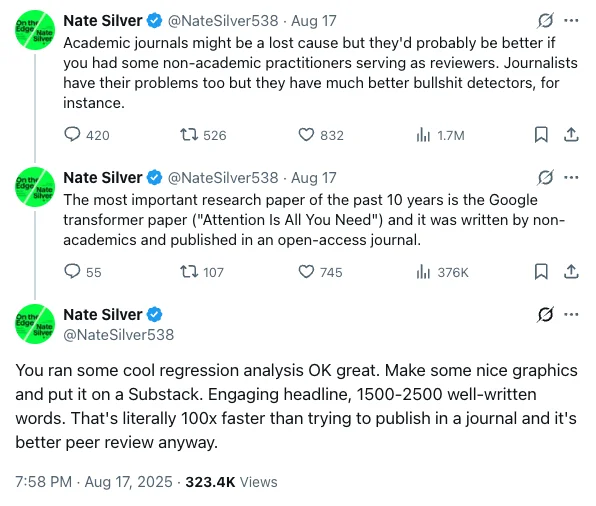Share the transformer paper tweet
596x506 pixels.
pos(571,271)
